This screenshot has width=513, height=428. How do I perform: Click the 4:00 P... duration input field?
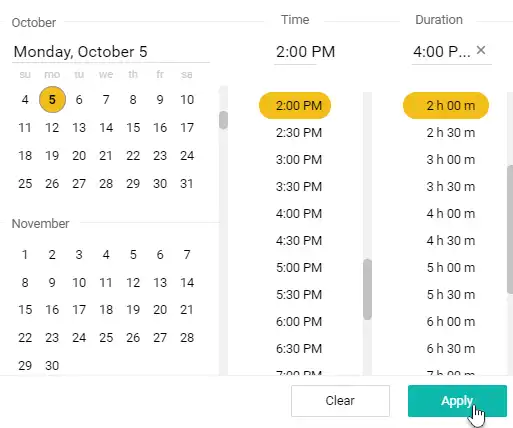(442, 52)
